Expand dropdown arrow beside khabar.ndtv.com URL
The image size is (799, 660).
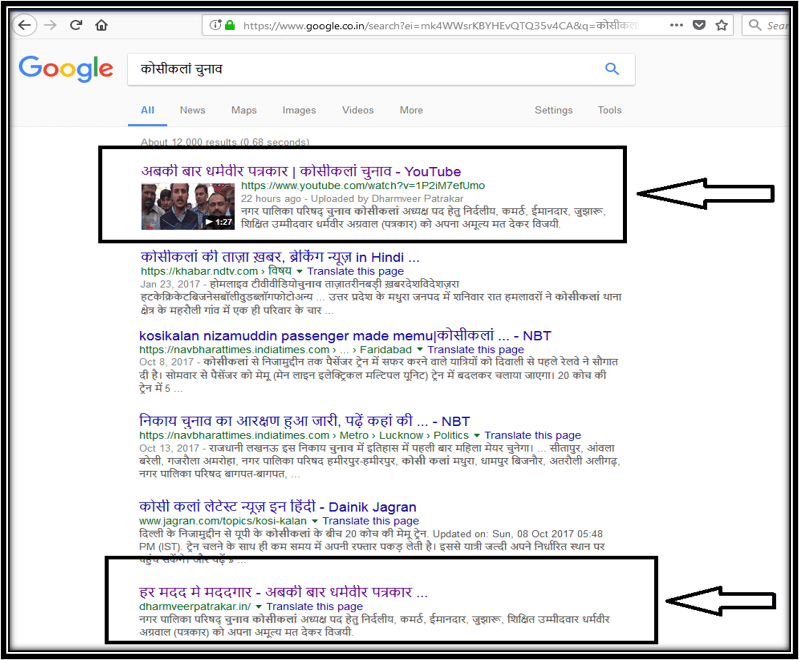click(x=300, y=271)
